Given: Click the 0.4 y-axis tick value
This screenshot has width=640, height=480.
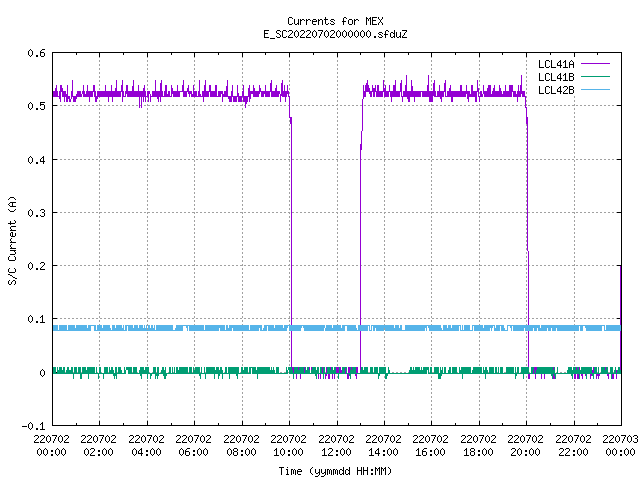Looking at the screenshot, I should [36, 160].
